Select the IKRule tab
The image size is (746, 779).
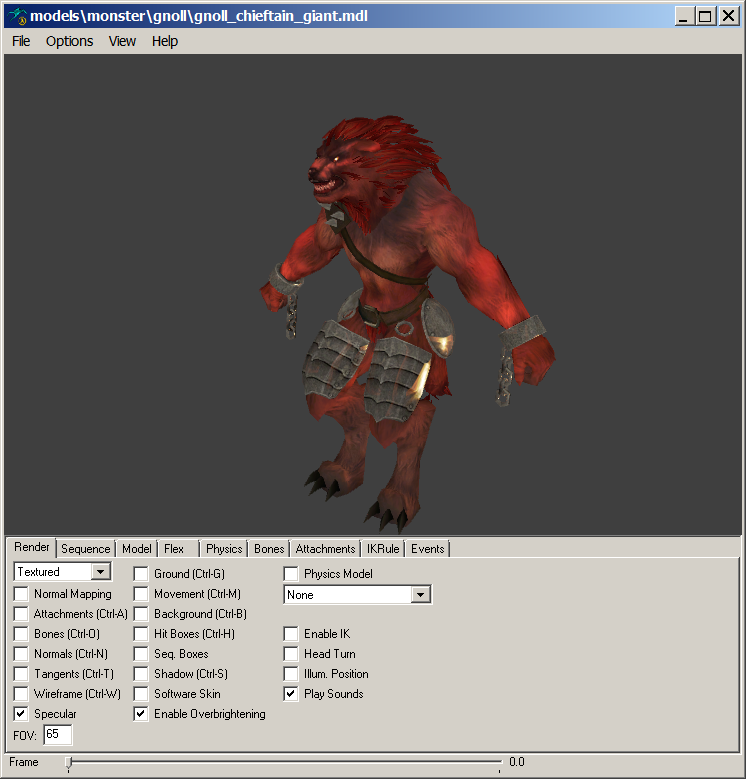[383, 549]
